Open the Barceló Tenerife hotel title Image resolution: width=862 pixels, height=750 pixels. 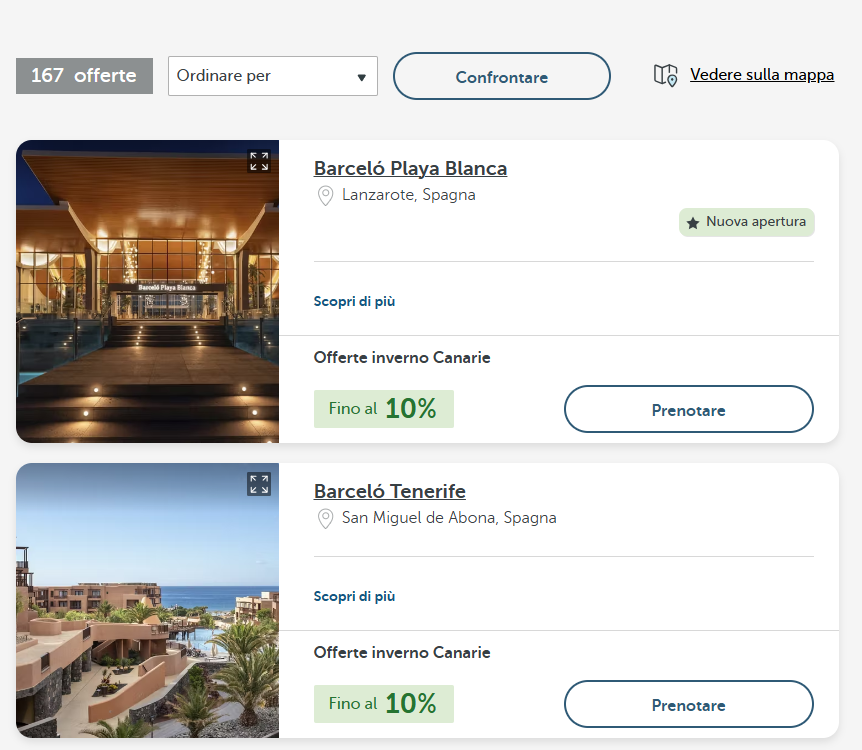tap(389, 491)
